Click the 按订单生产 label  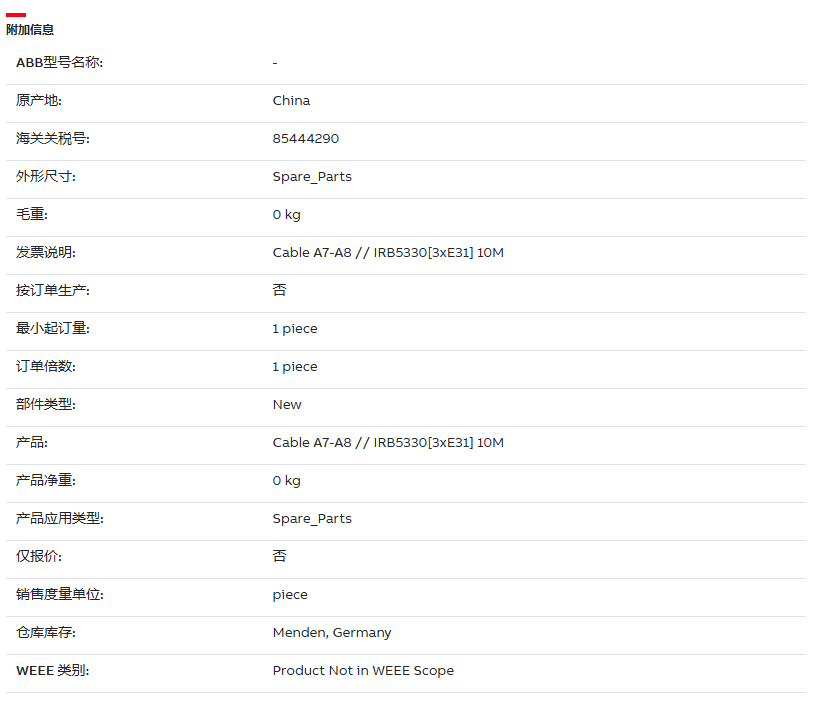click(x=53, y=290)
